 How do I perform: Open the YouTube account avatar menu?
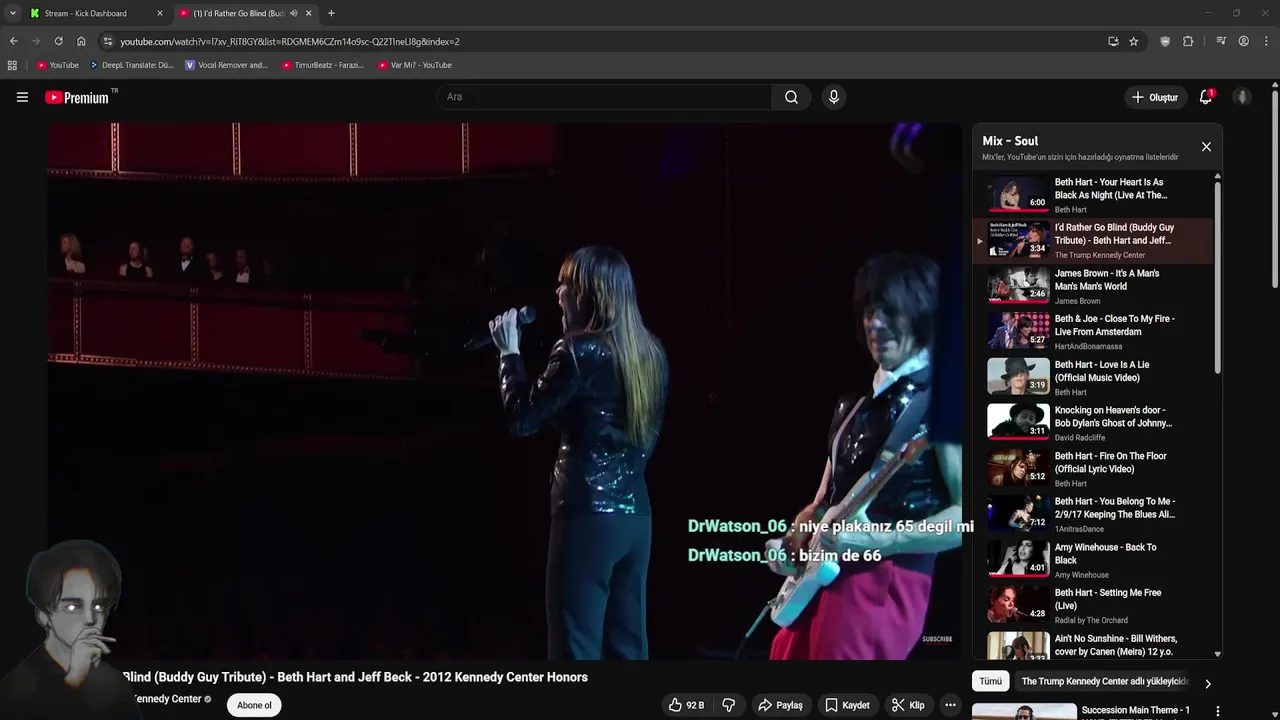coord(1242,97)
